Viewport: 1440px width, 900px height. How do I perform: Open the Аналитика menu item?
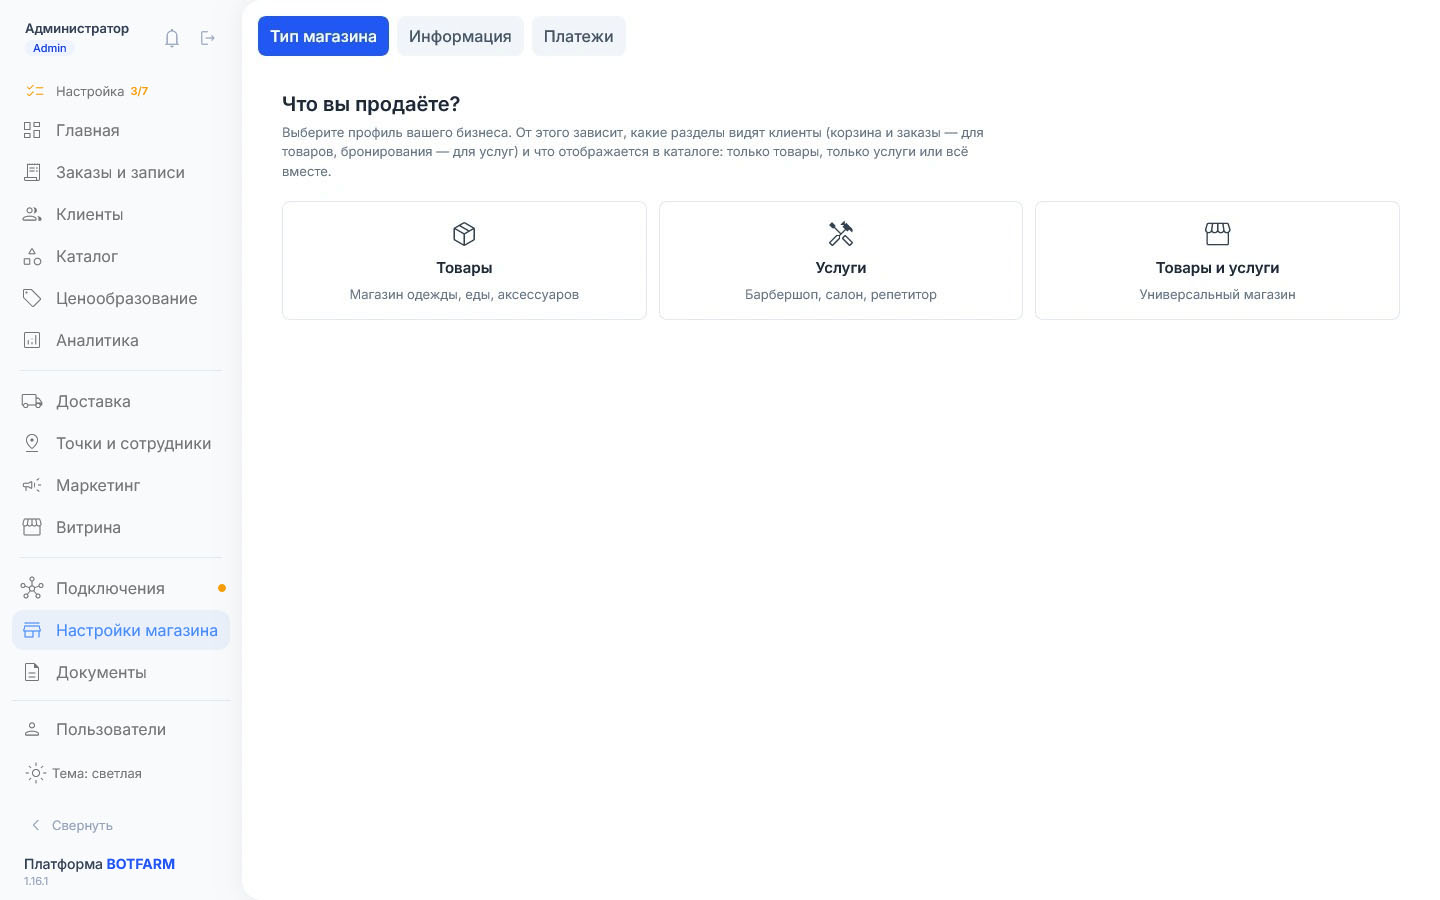click(121, 340)
